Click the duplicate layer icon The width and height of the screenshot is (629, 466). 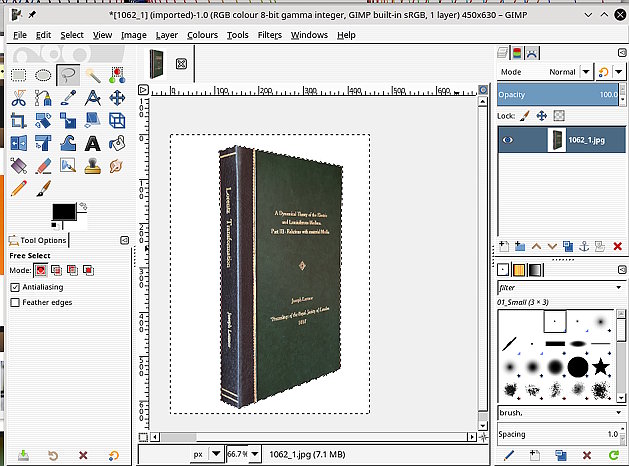click(x=568, y=246)
